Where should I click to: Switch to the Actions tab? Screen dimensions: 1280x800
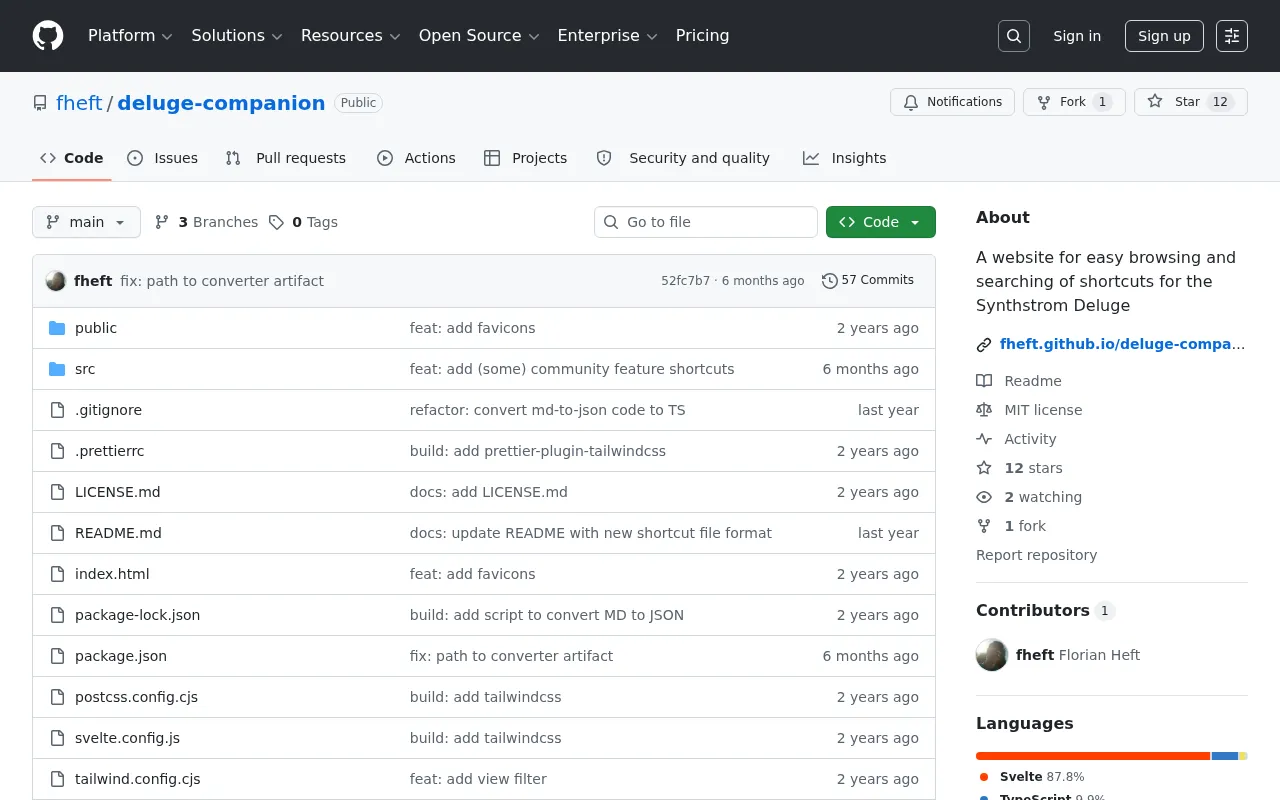click(416, 158)
